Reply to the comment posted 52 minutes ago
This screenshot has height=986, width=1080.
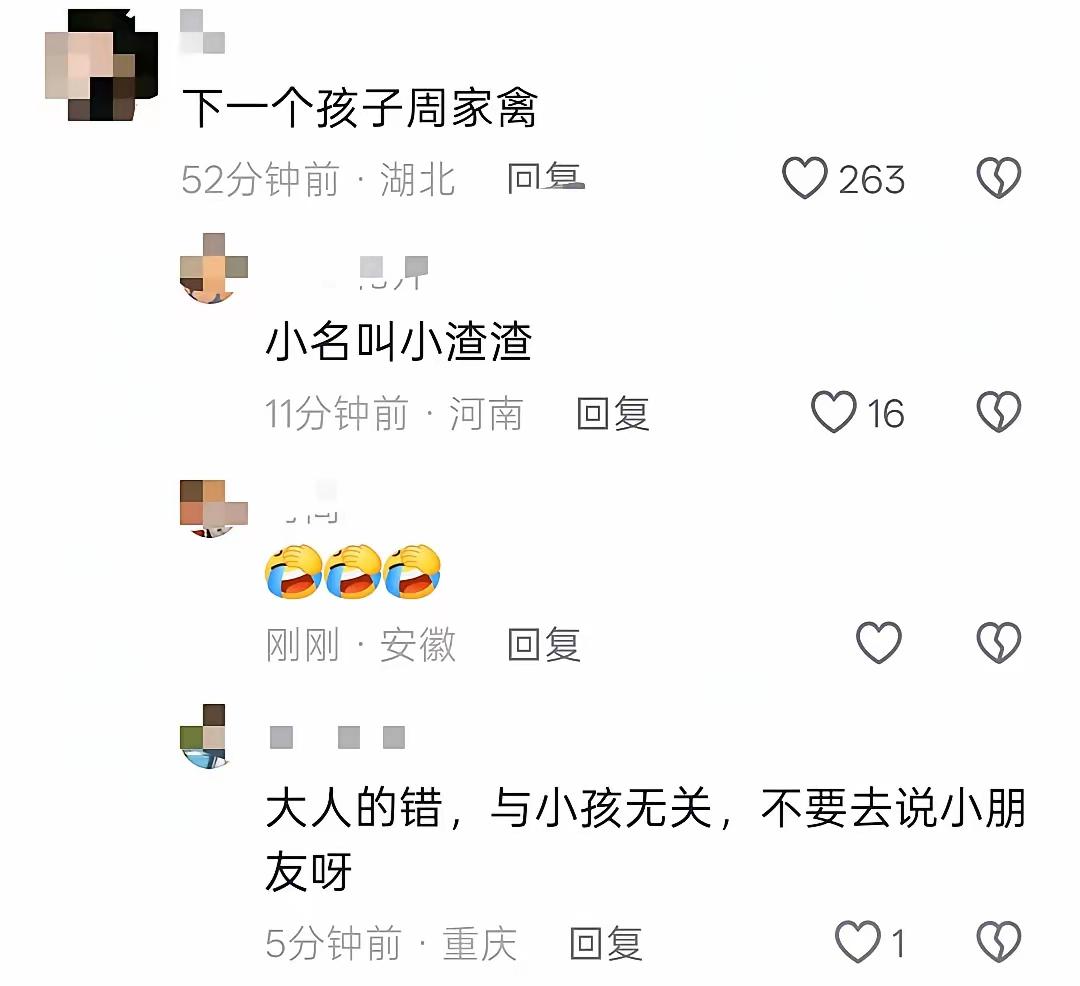tap(545, 178)
